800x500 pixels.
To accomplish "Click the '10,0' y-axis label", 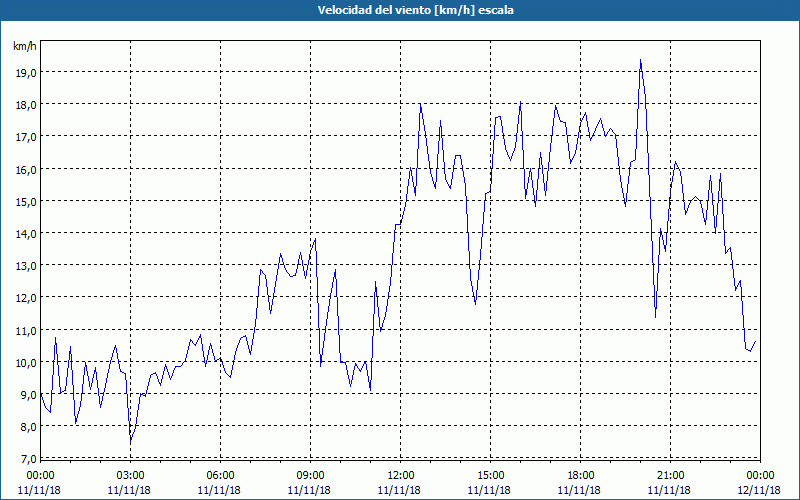I will [x=26, y=363].
